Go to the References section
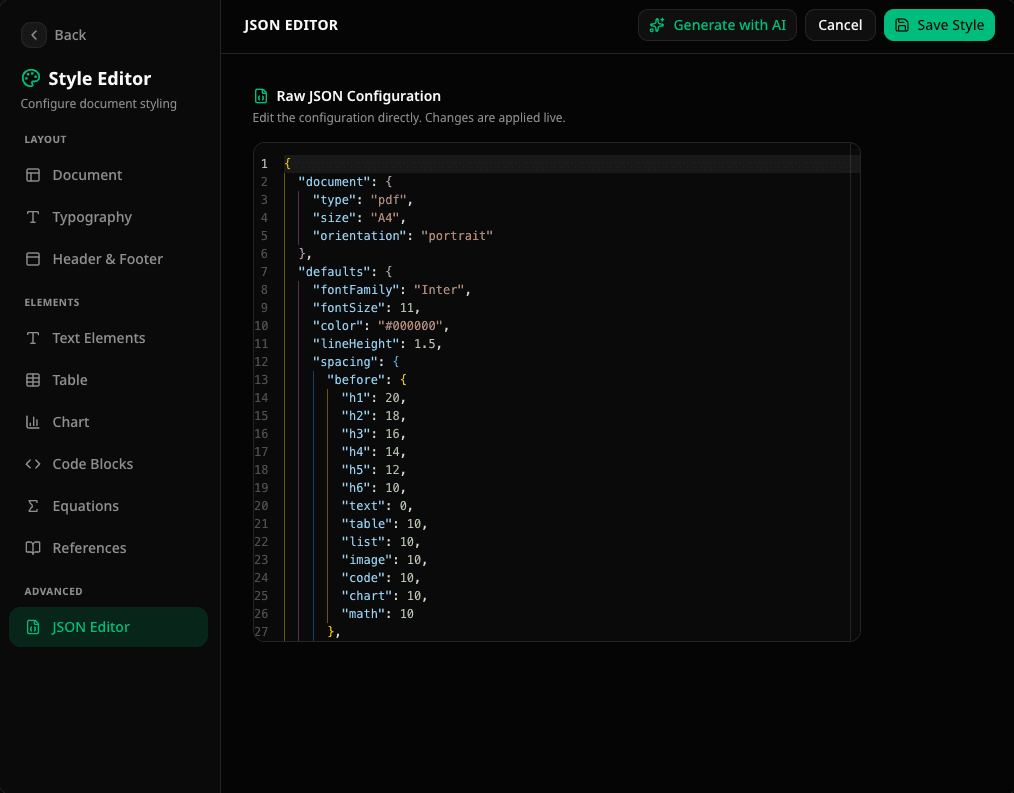This screenshot has width=1014, height=793. pos(109,549)
